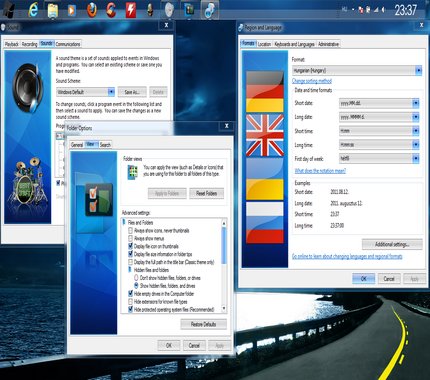Click the blue framed picture taskbar icon
Image resolution: width=430 pixels, height=380 pixels.
[x=189, y=10]
